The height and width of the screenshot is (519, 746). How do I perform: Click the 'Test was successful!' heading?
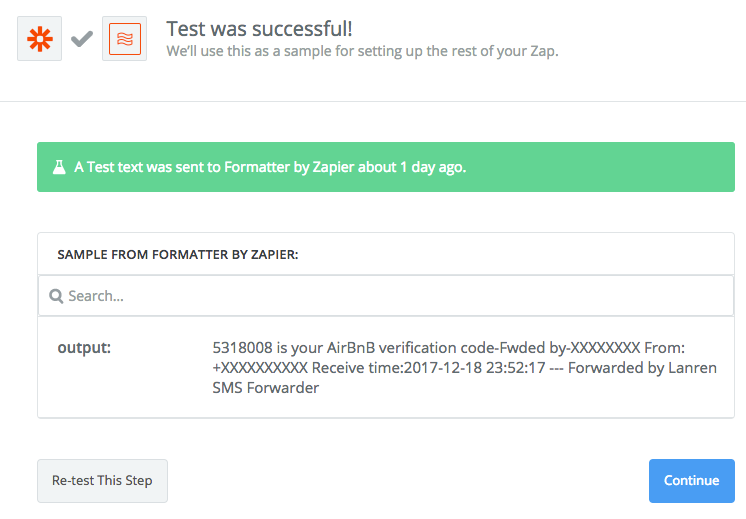pyautogui.click(x=259, y=28)
